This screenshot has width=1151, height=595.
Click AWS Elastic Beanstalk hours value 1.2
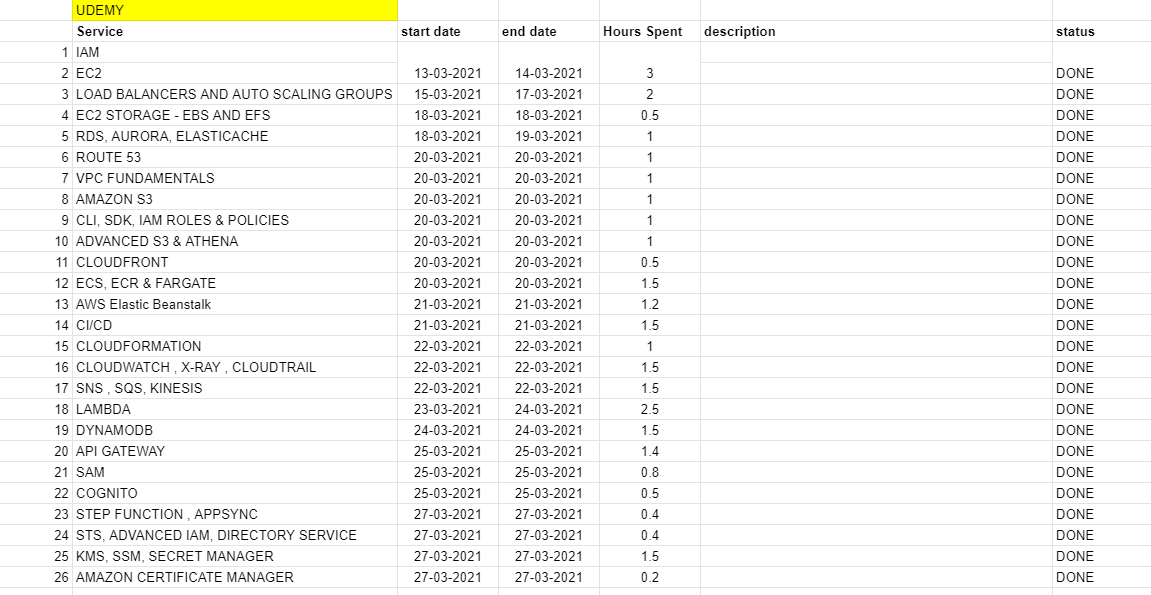[650, 304]
